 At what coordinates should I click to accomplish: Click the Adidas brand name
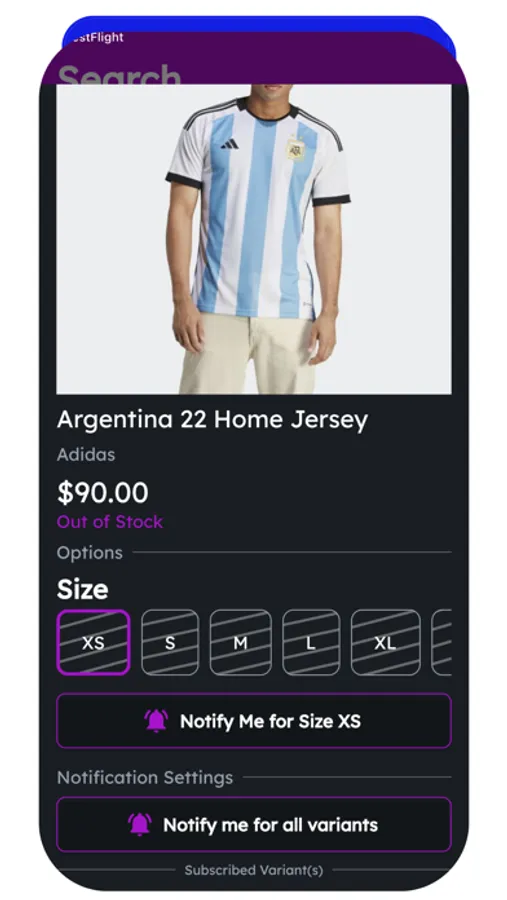86,455
